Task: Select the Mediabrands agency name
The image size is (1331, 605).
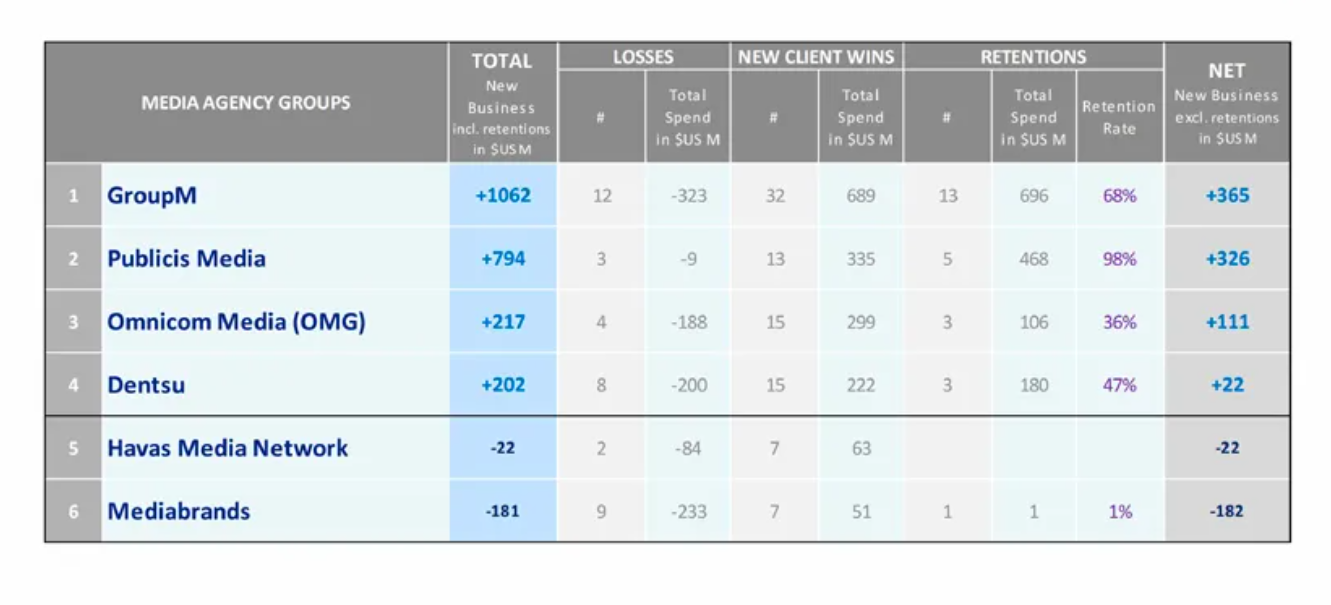Action: click(179, 511)
